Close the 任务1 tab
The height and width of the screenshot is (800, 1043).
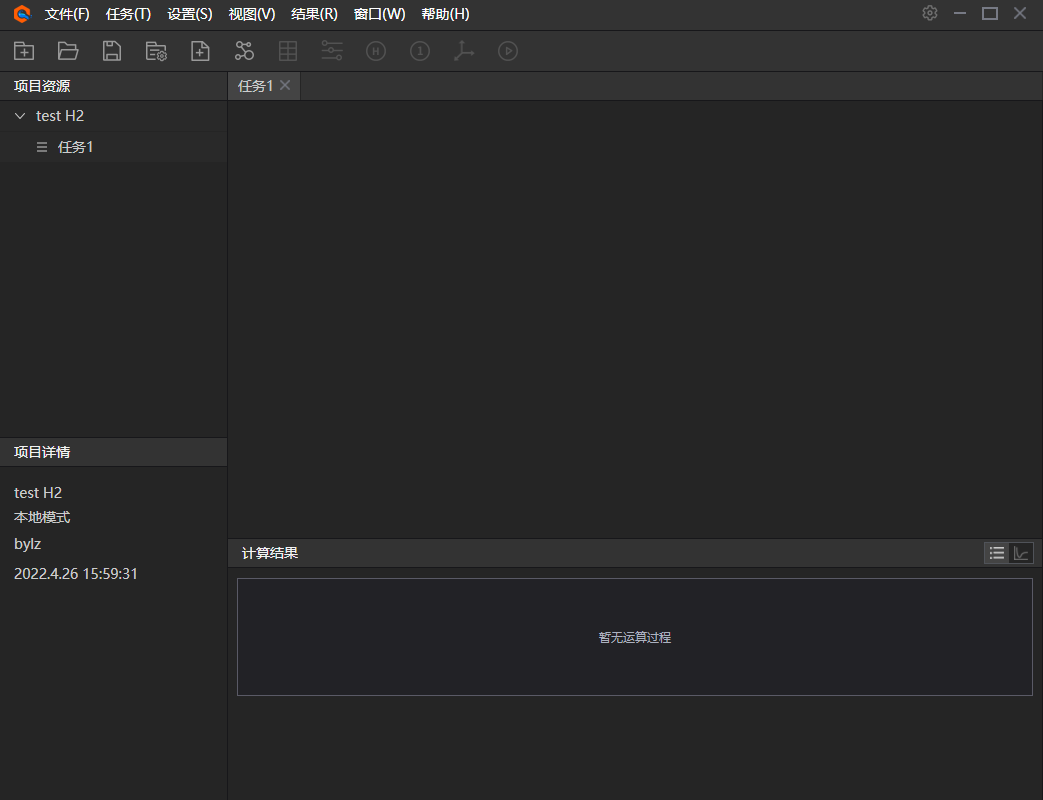[285, 85]
